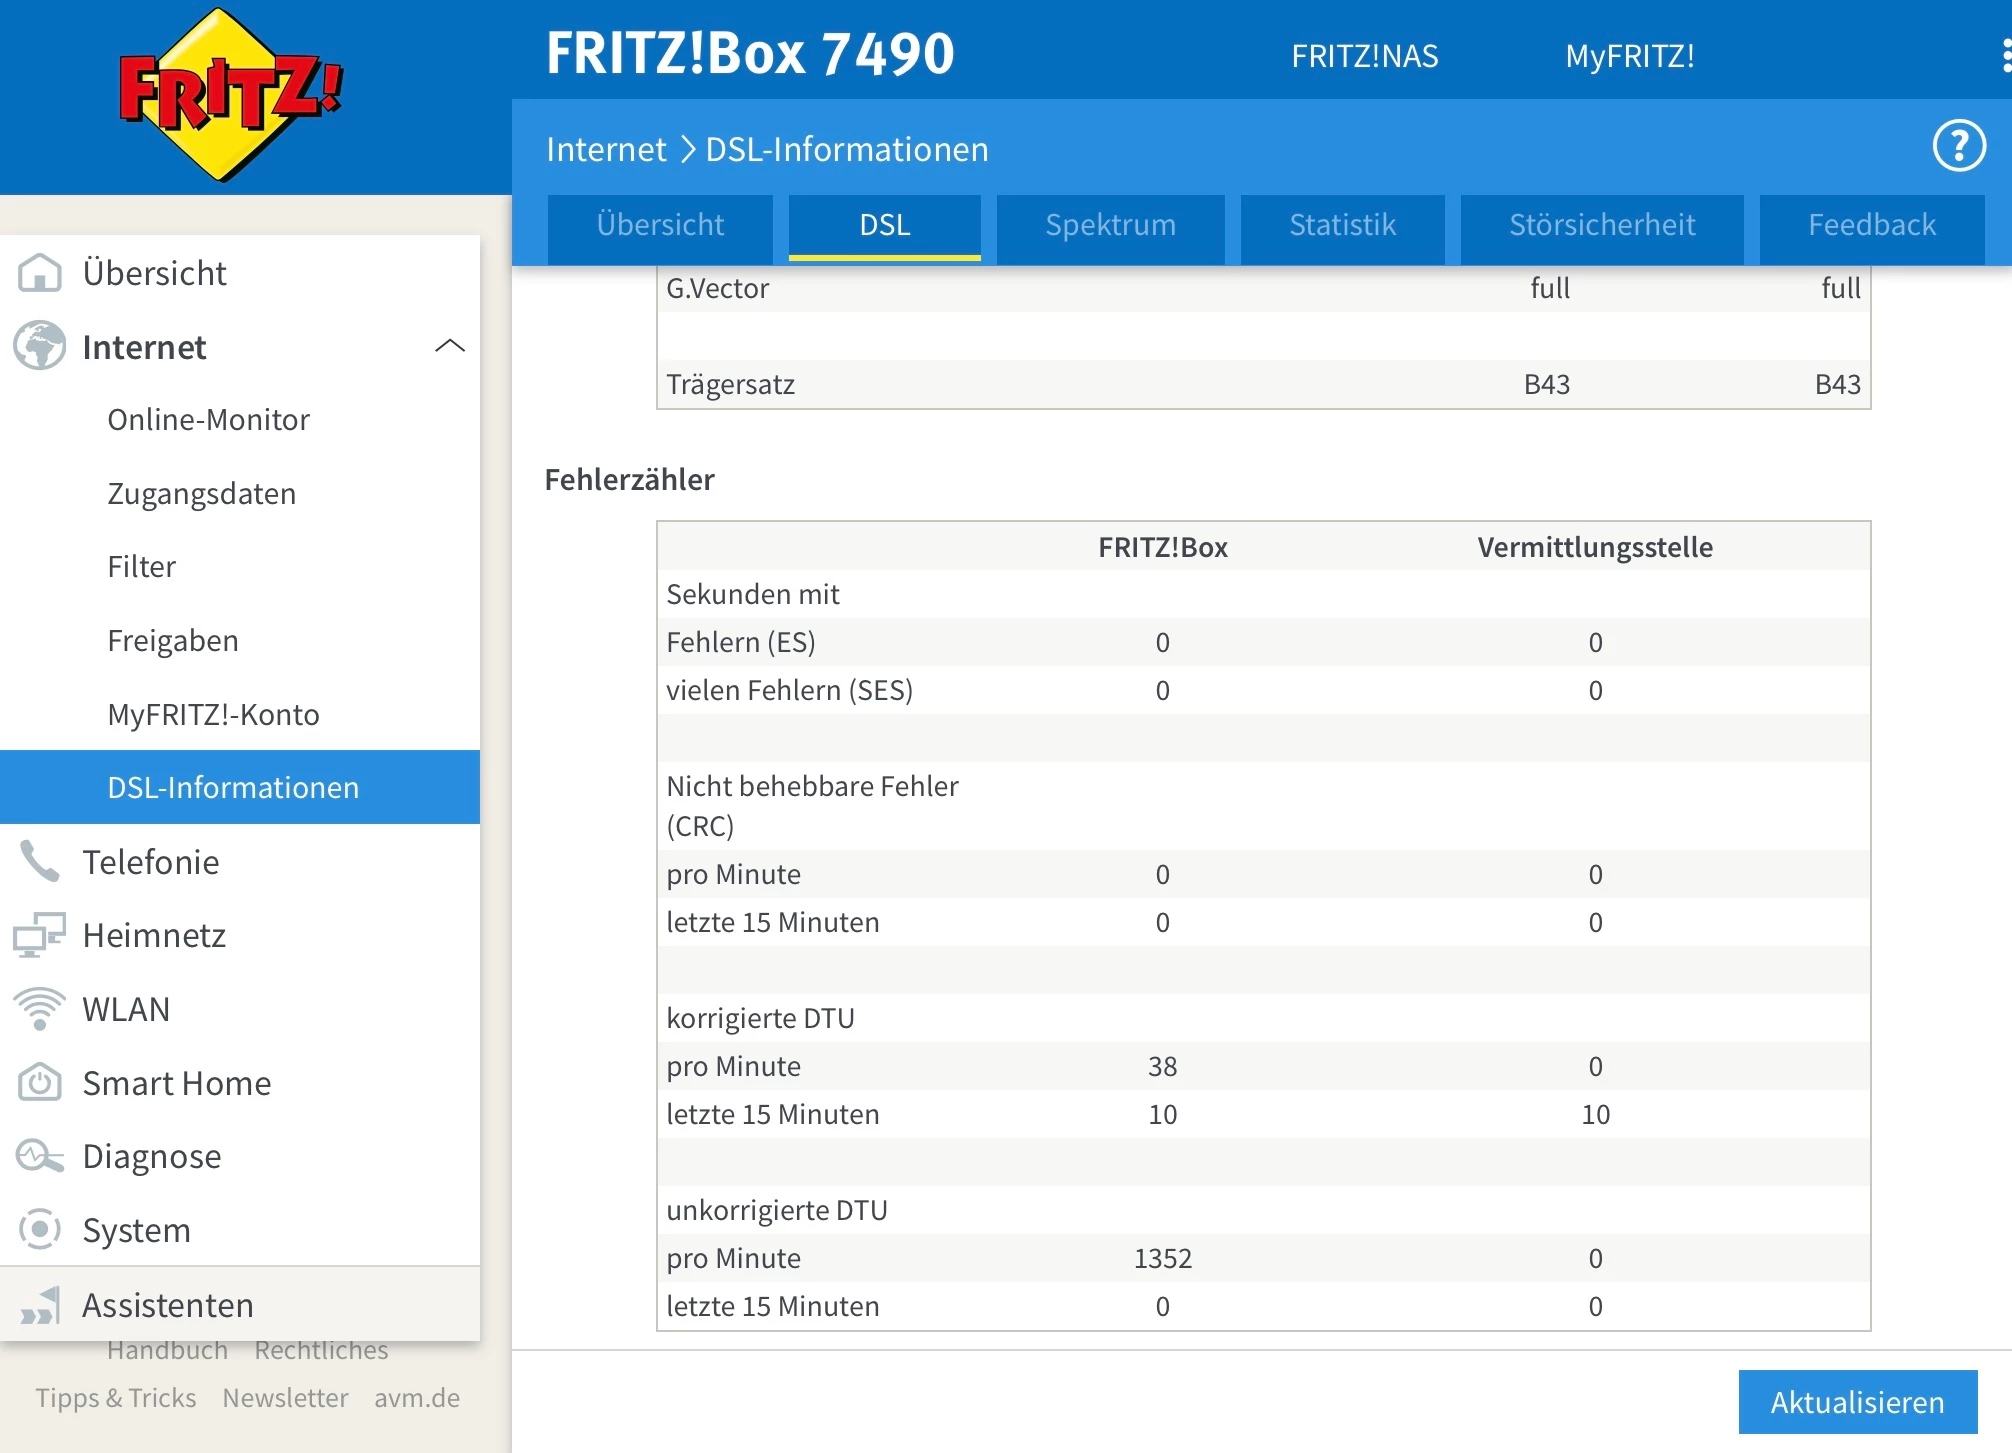Click the FRITZ! logo
The image size is (2012, 1453).
click(x=231, y=96)
